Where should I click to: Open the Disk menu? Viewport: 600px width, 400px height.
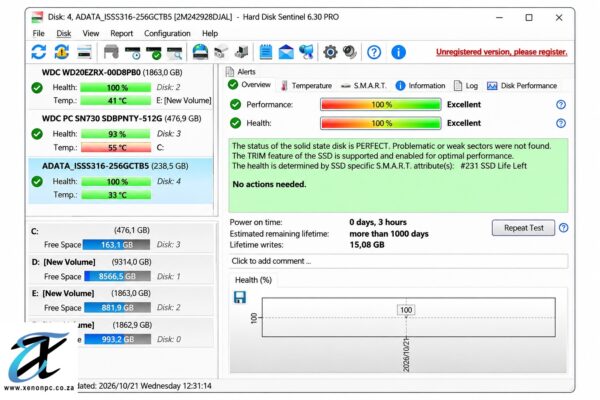pyautogui.click(x=64, y=33)
